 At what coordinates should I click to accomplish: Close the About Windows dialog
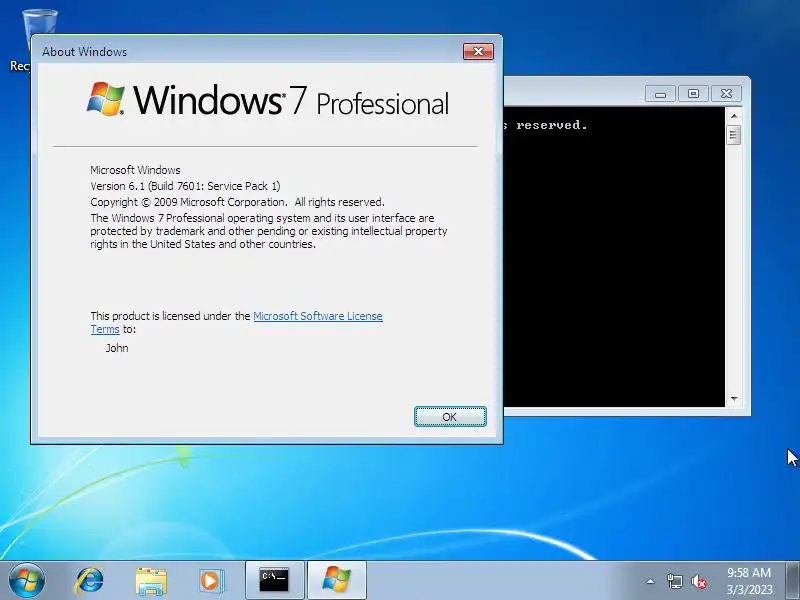pyautogui.click(x=478, y=51)
